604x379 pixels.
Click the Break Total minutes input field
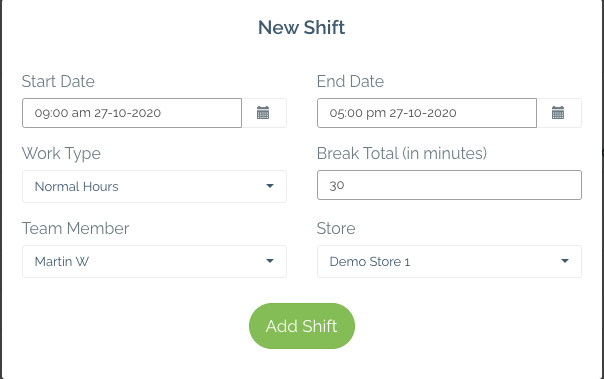pyautogui.click(x=449, y=185)
